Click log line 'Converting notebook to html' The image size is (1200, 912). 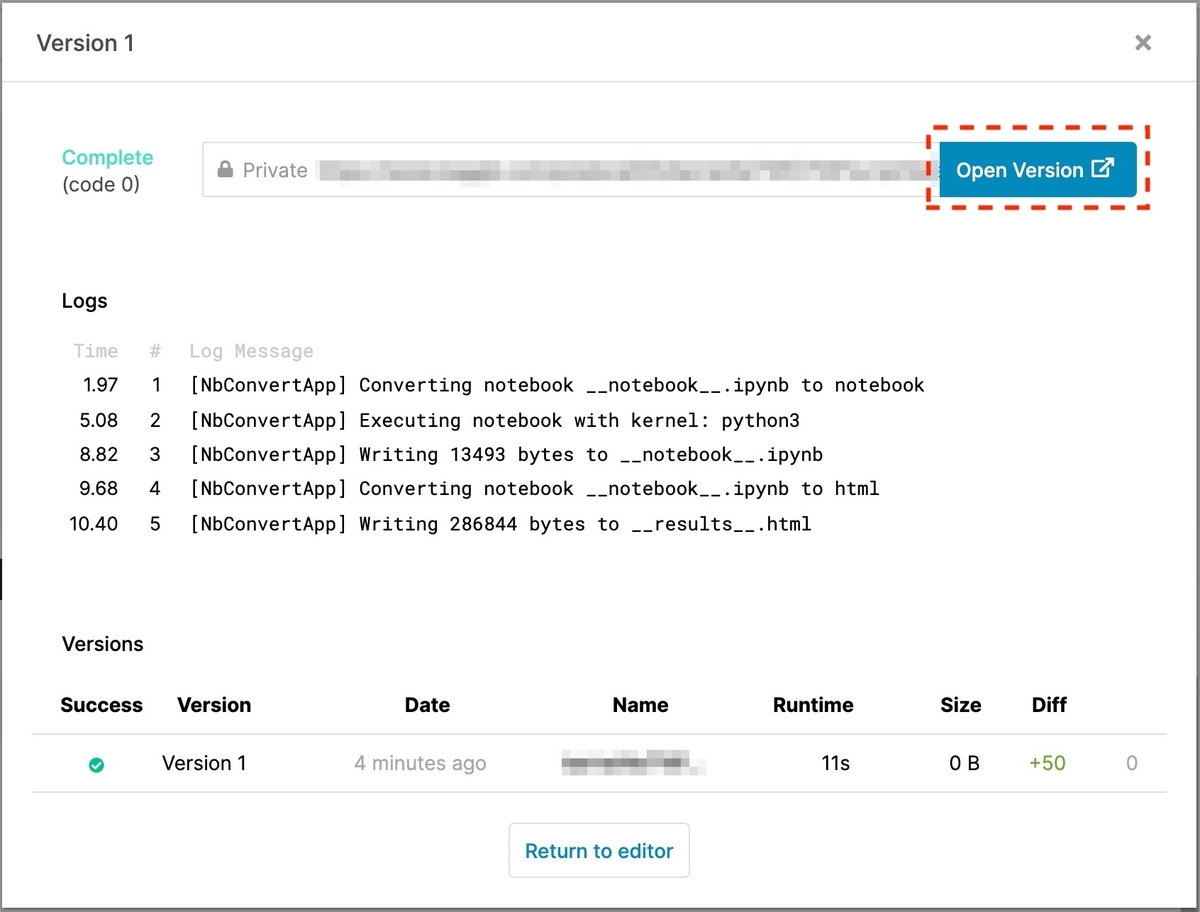click(x=534, y=488)
